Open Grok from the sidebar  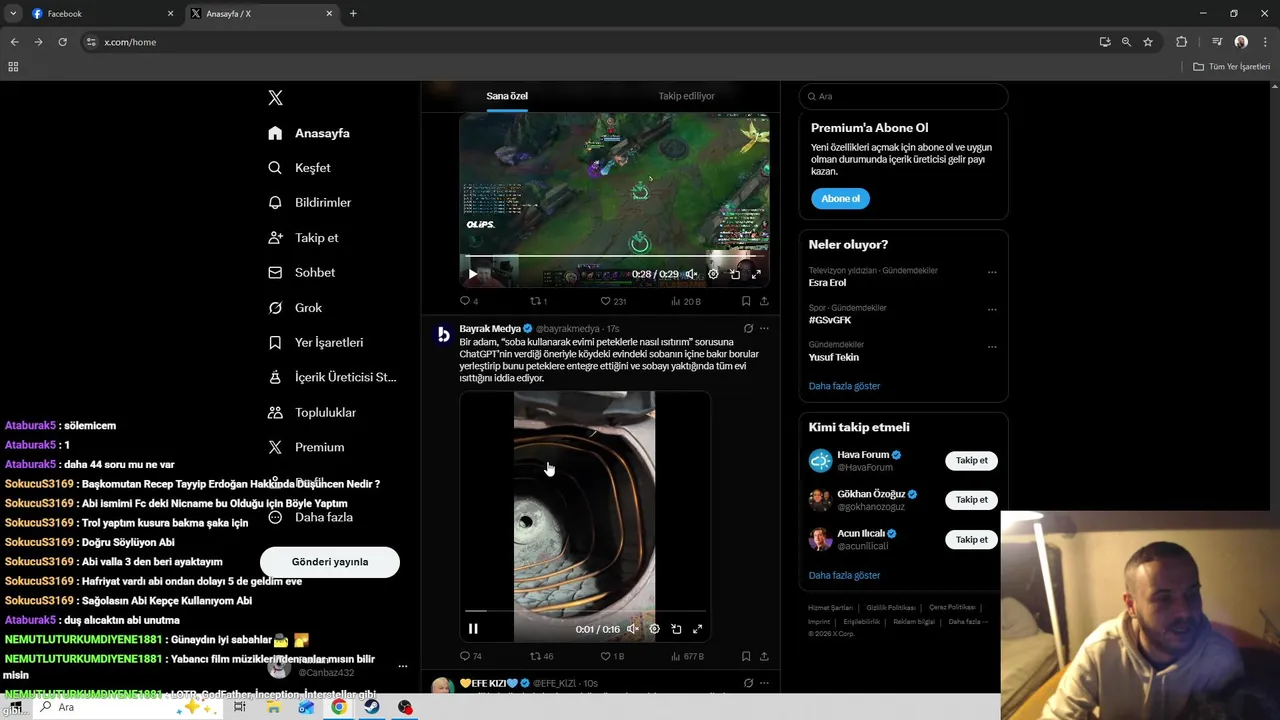[x=295, y=308]
